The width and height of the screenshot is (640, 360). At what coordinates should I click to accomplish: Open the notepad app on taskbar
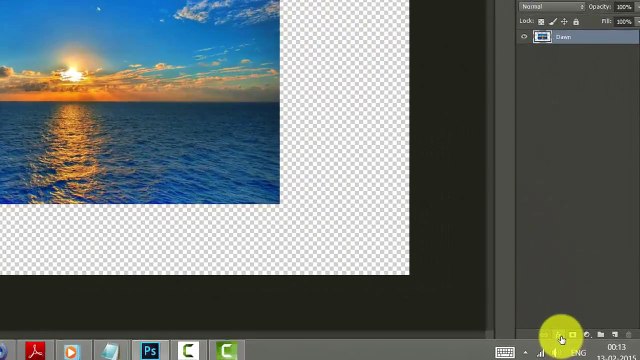[x=110, y=351]
